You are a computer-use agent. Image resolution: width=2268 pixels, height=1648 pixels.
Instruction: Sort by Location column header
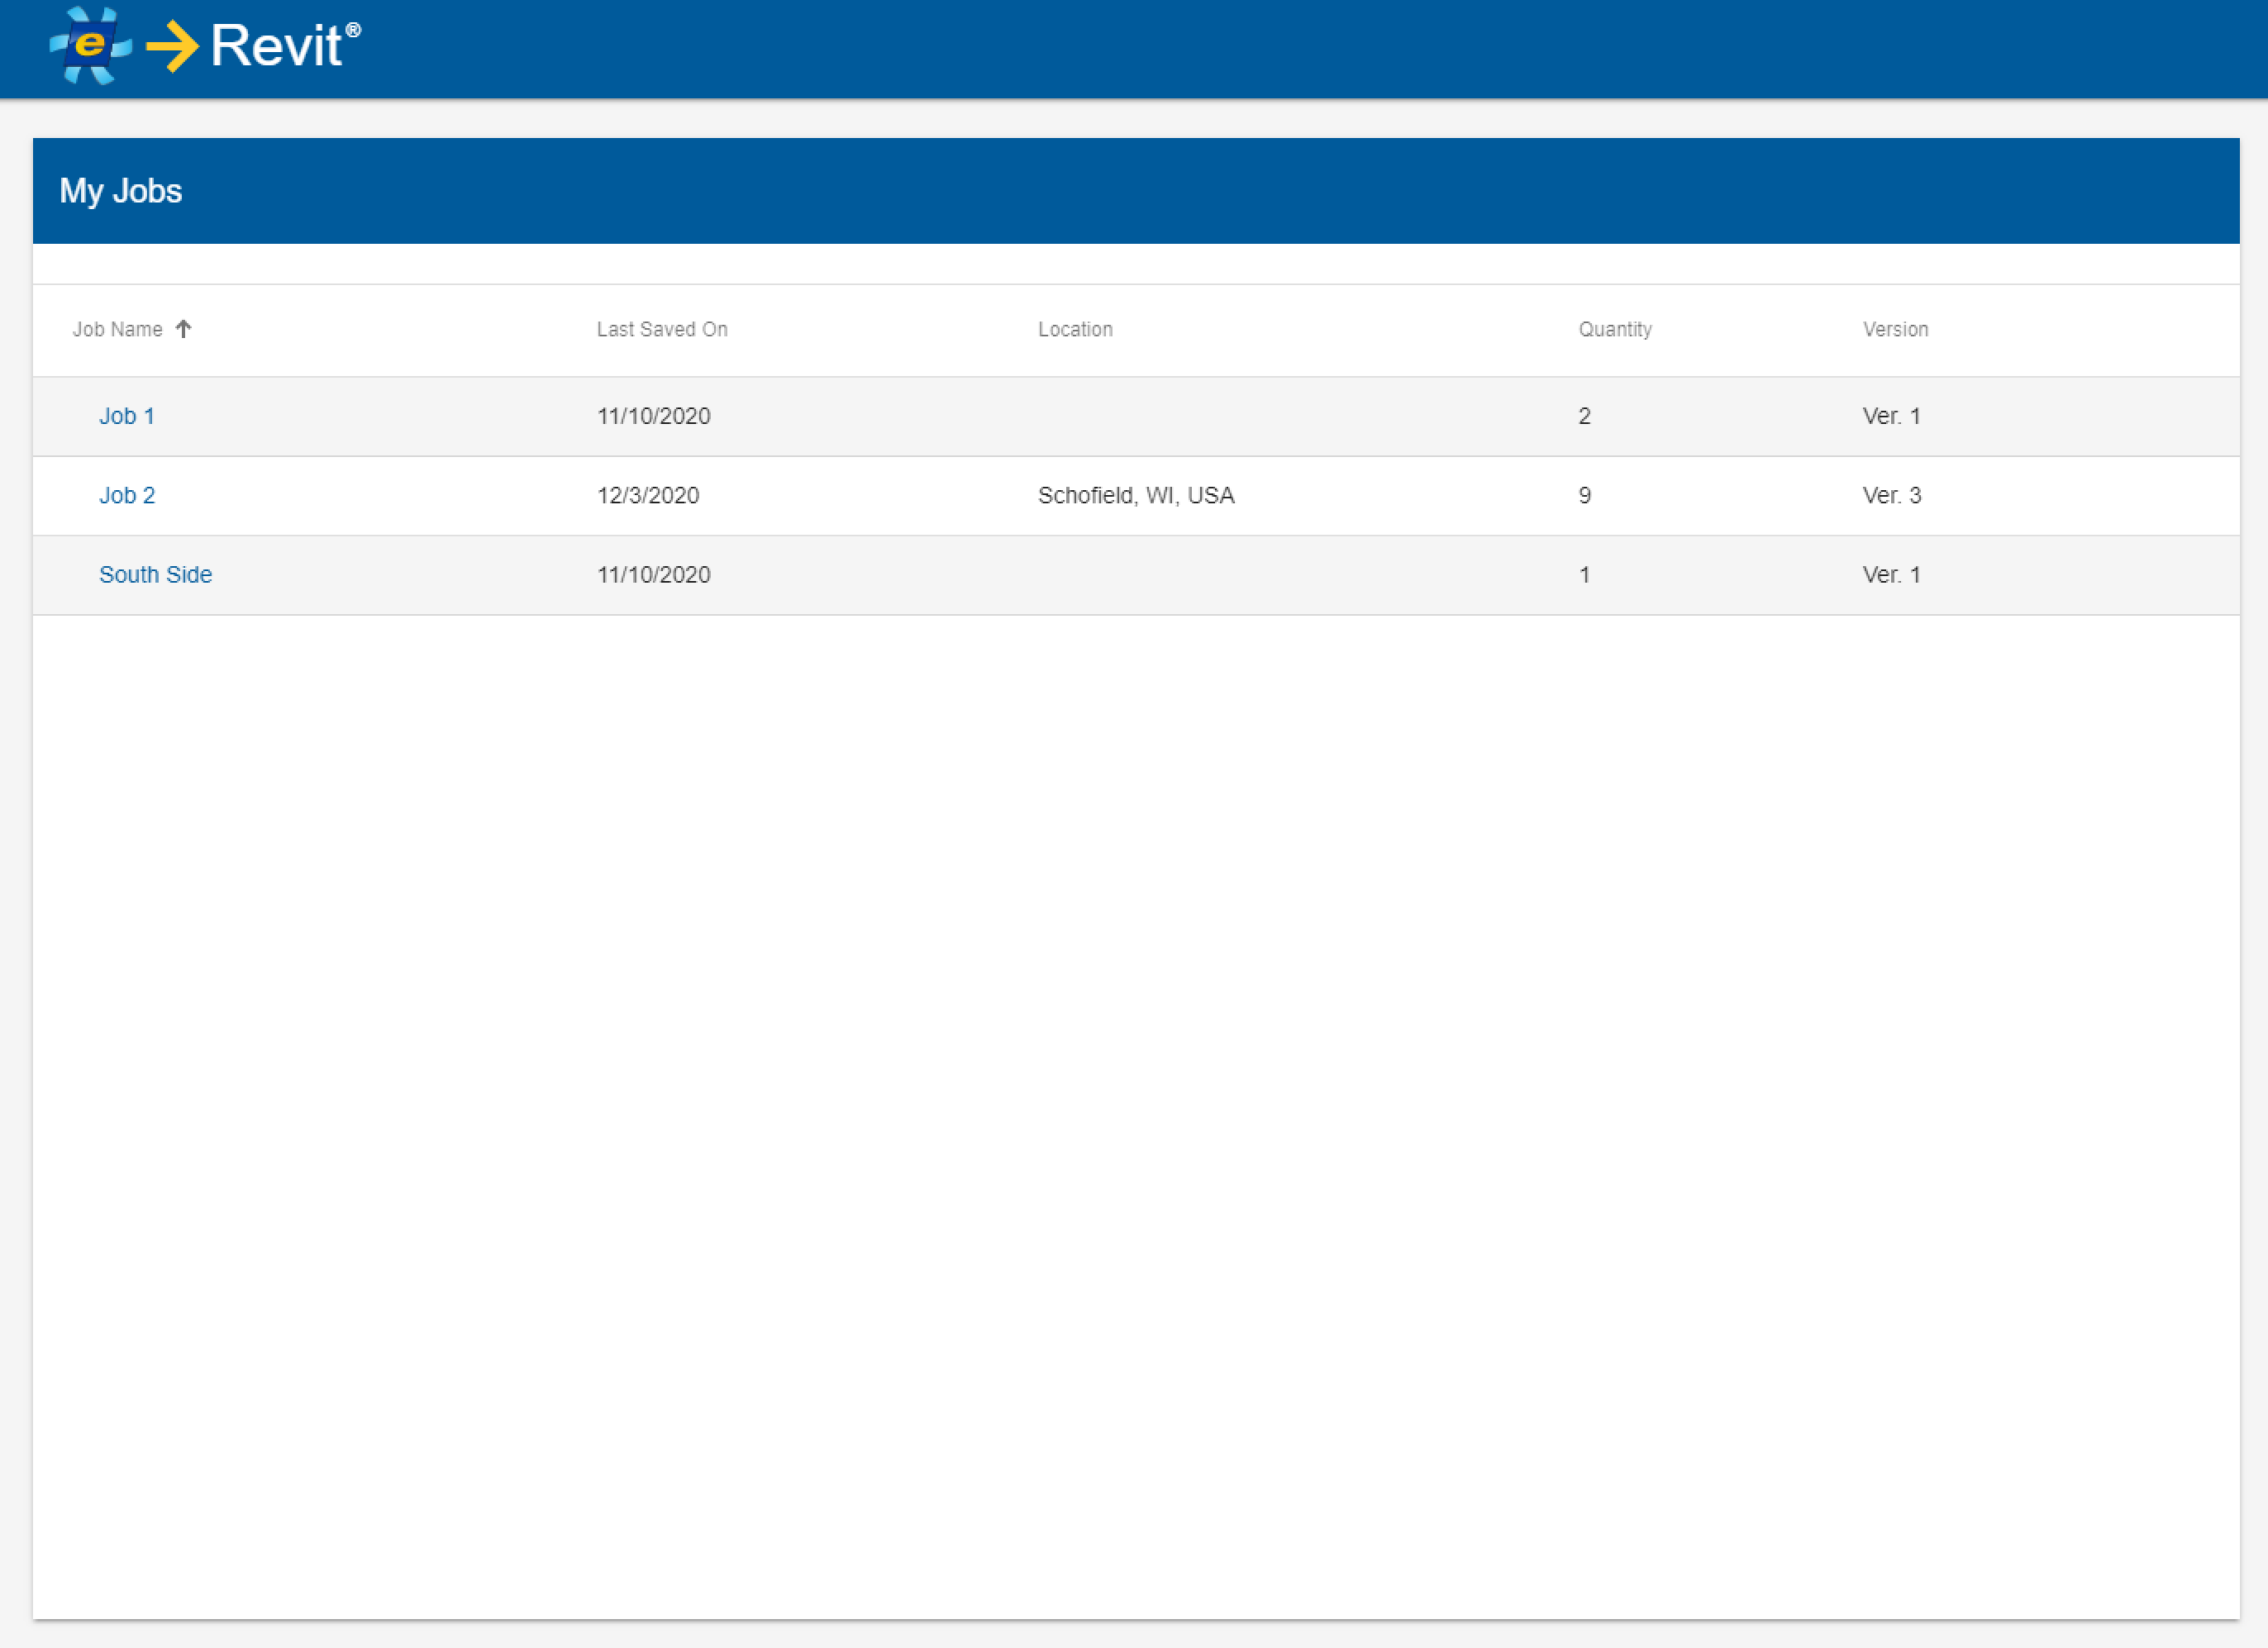coord(1075,329)
